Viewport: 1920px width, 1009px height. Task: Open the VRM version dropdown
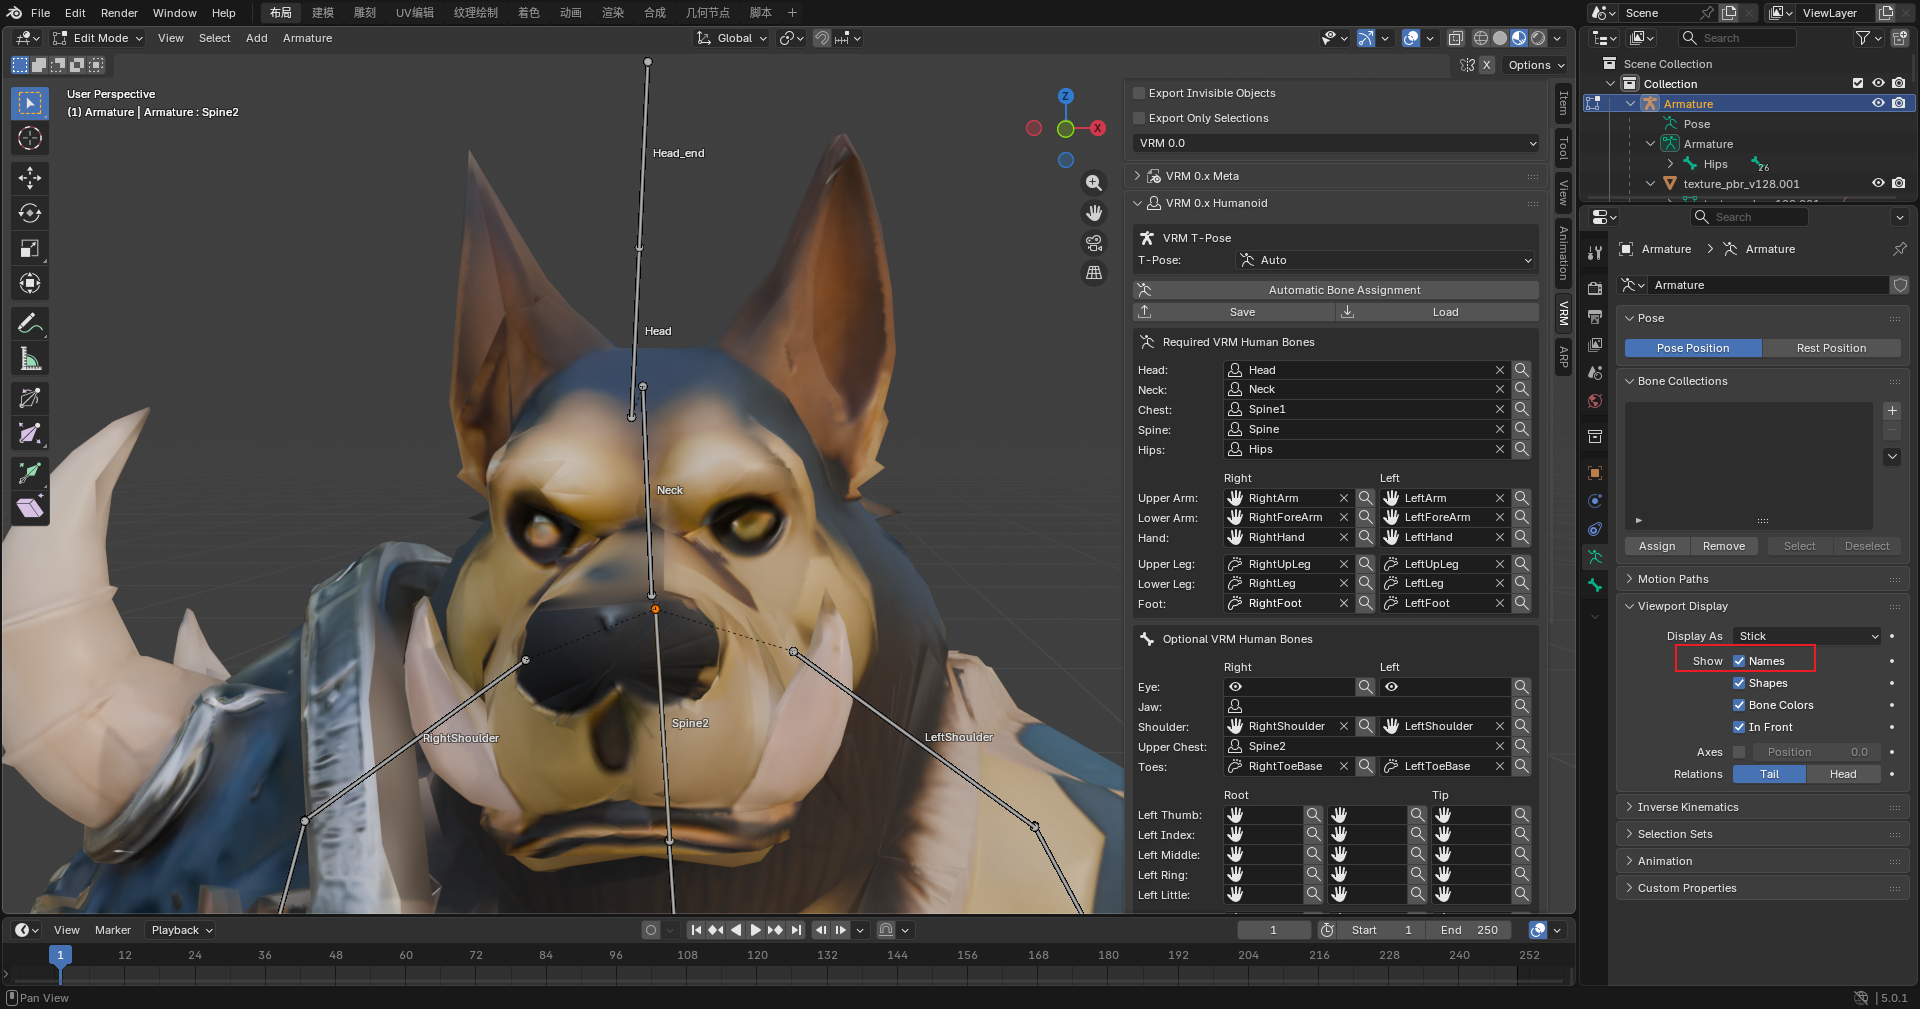(1336, 143)
